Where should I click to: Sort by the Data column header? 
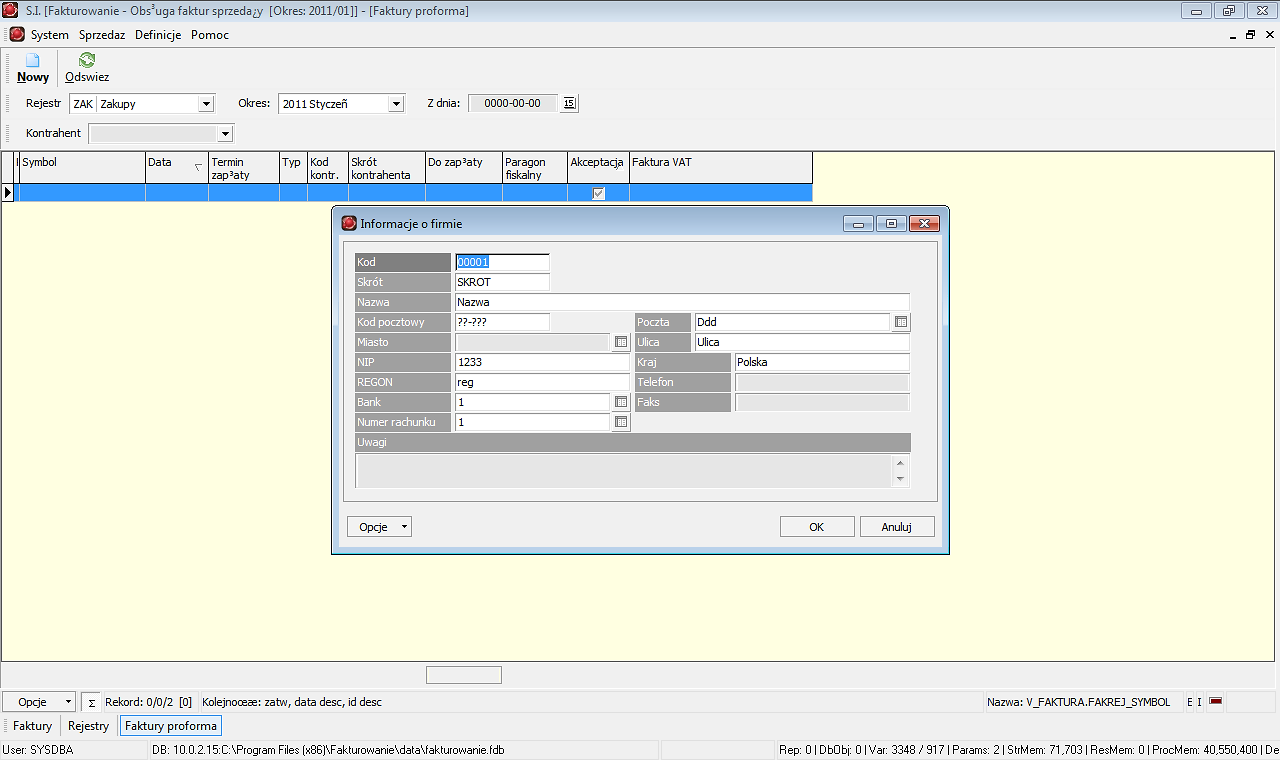pos(177,167)
